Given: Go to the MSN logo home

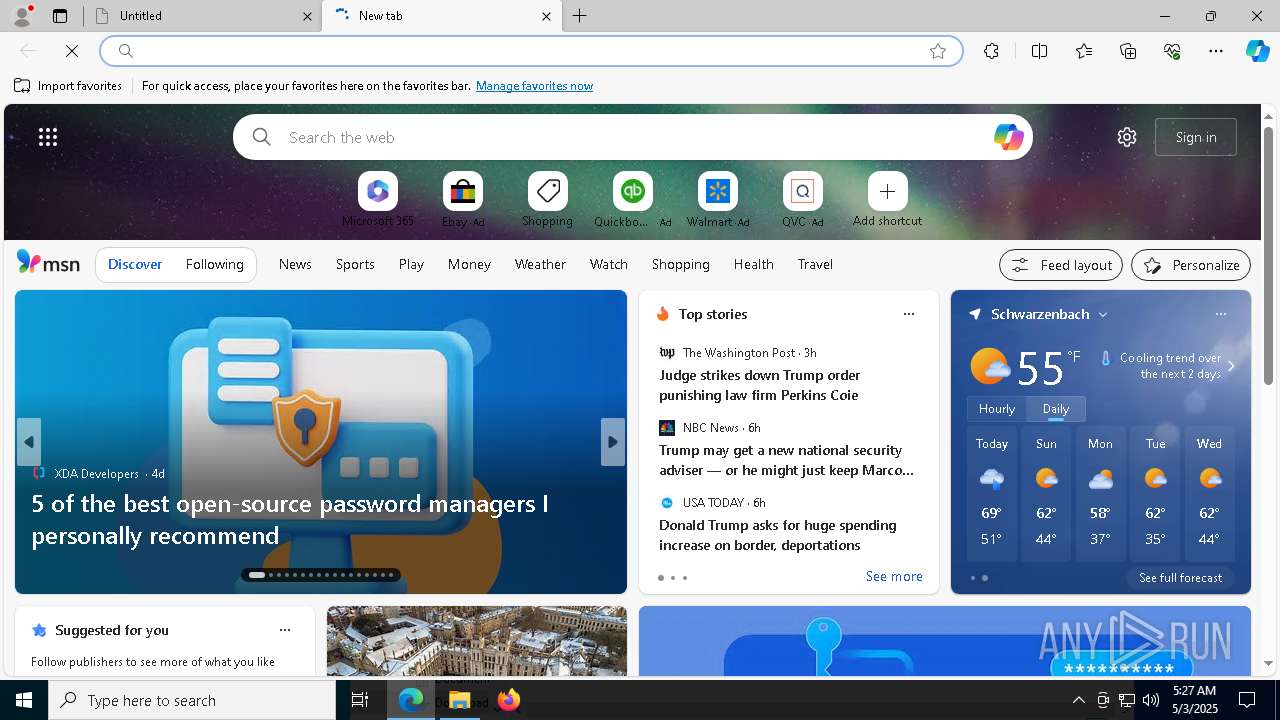Looking at the screenshot, I should click(x=48, y=263).
